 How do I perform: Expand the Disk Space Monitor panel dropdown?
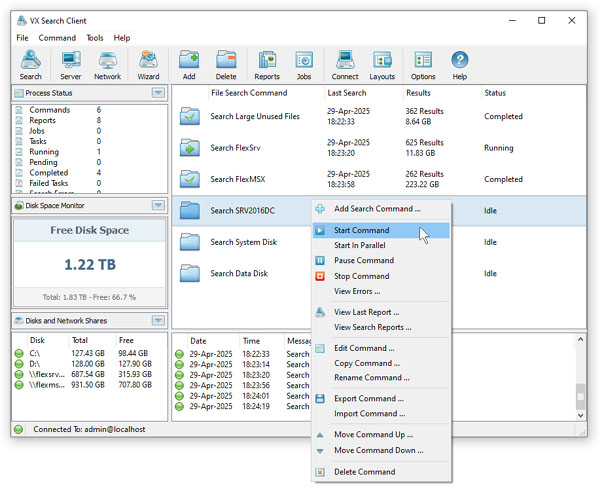click(x=158, y=205)
